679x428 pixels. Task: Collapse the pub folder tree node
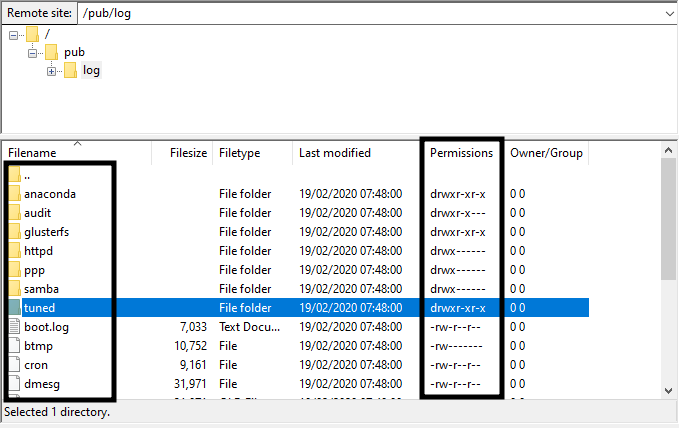[x=32, y=52]
